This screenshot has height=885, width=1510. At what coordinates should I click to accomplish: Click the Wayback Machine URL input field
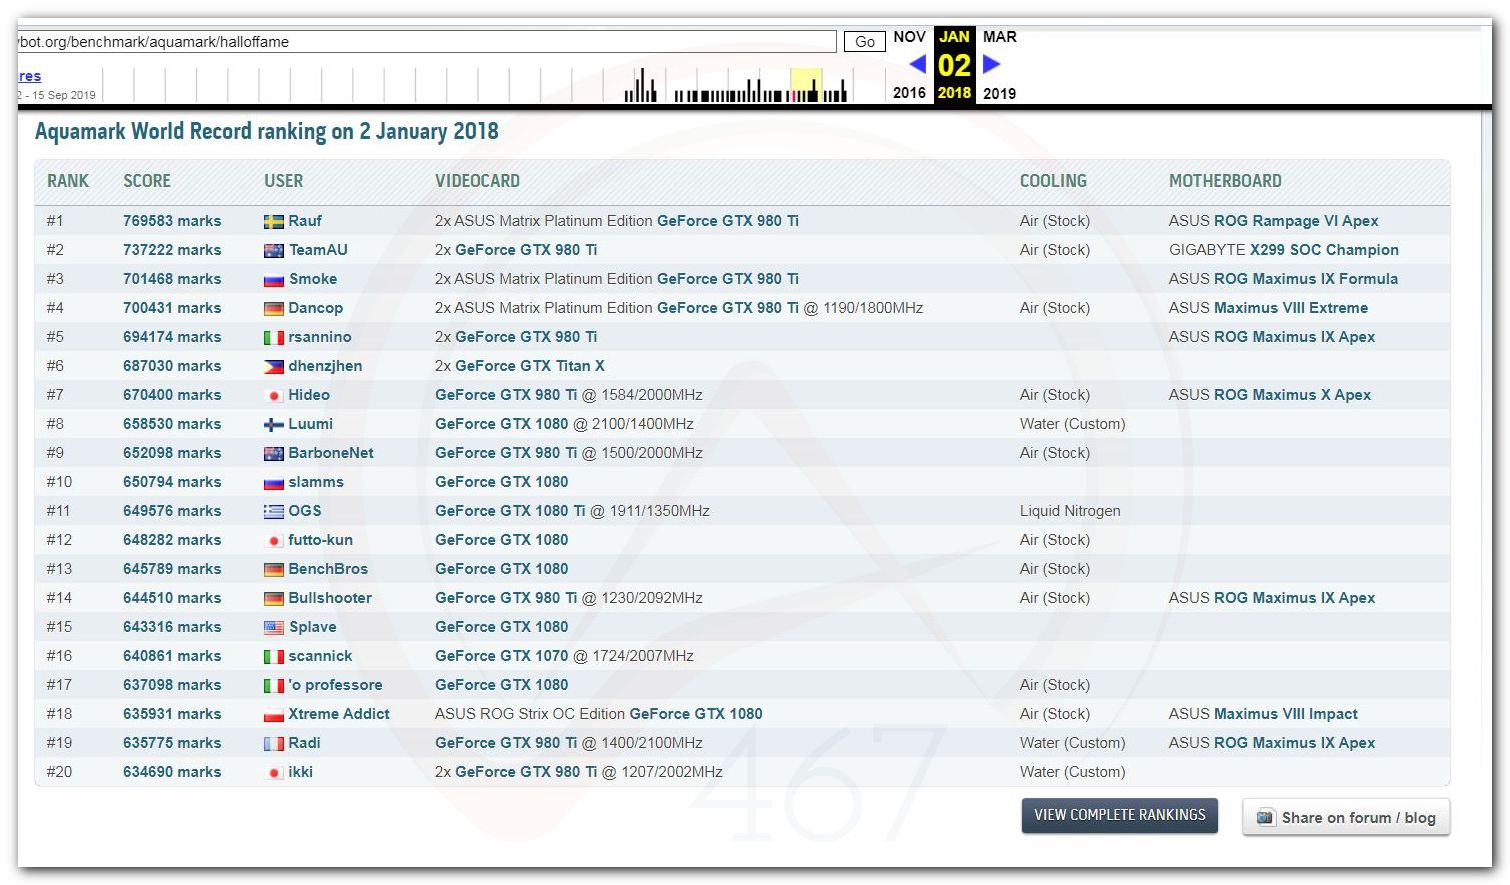pyautogui.click(x=426, y=42)
